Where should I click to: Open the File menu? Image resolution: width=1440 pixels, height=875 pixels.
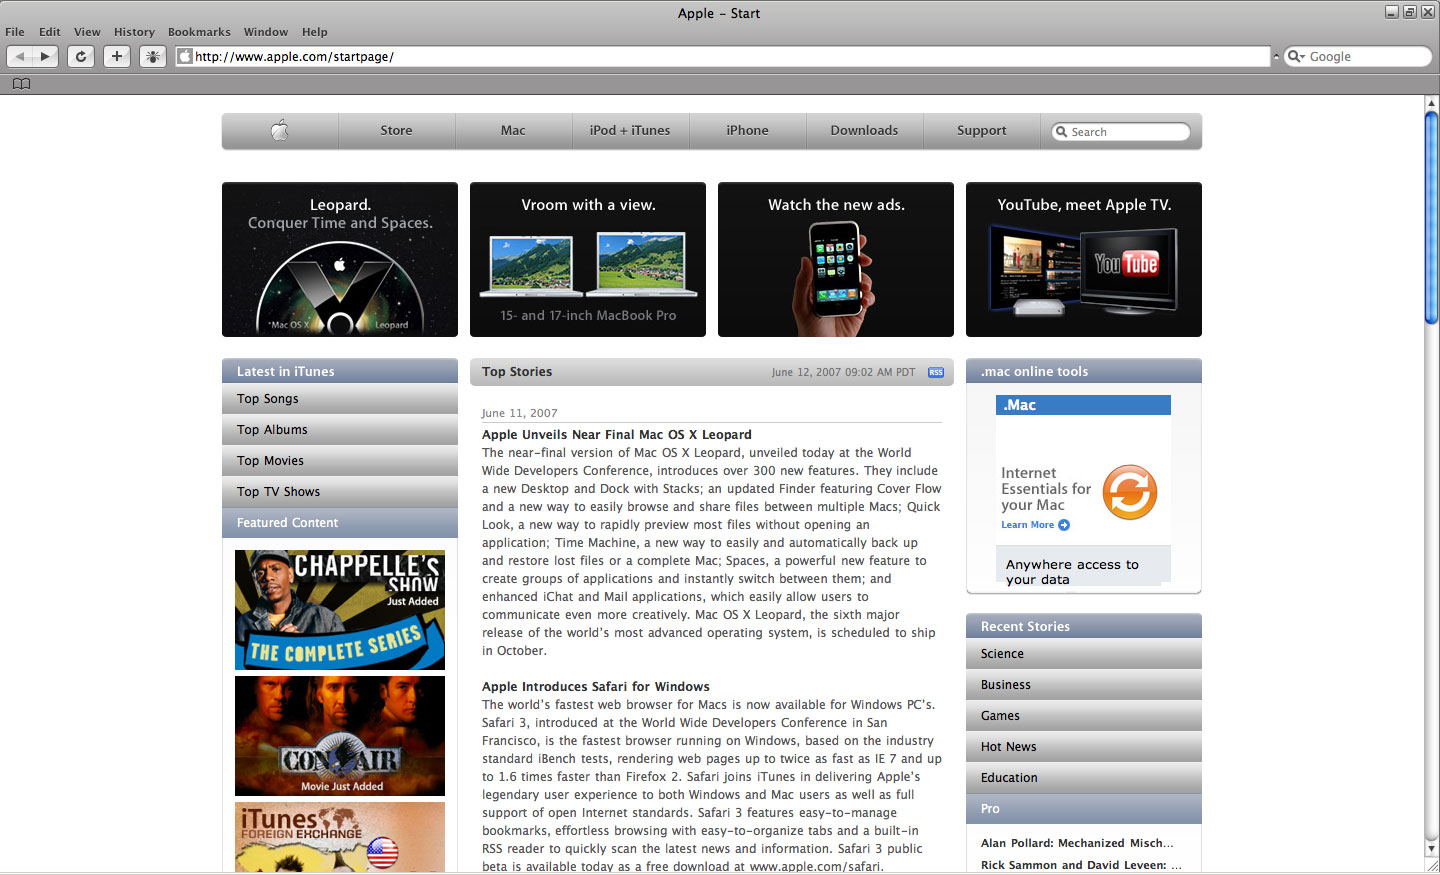click(15, 32)
